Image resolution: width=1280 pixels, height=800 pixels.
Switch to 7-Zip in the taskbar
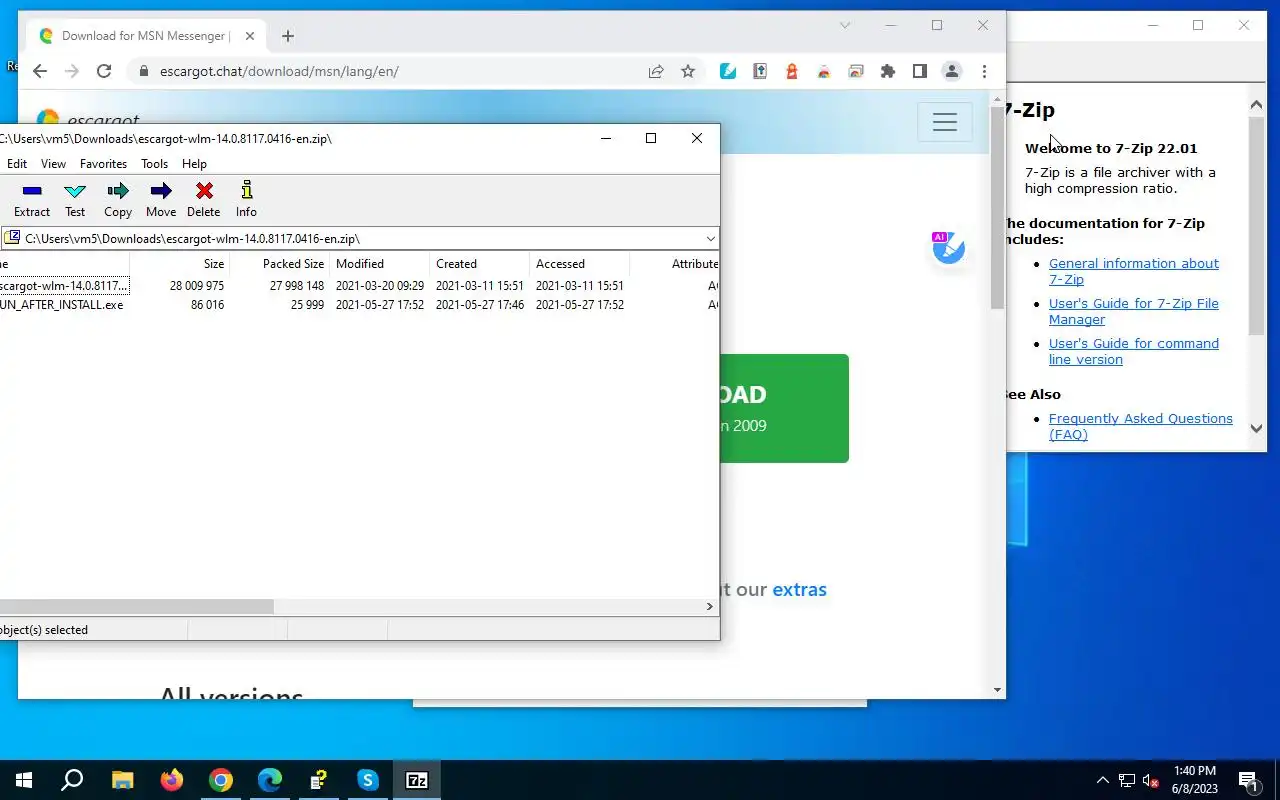(417, 780)
